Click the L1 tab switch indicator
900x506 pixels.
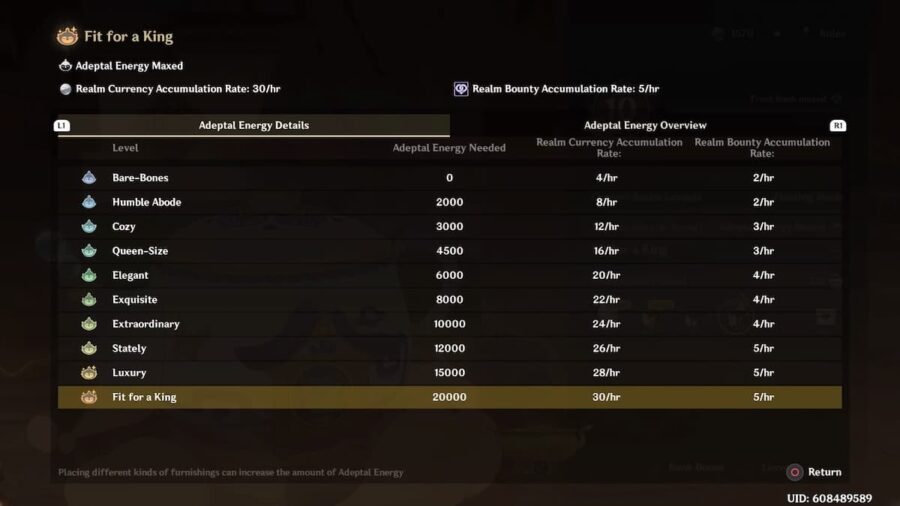coord(63,126)
